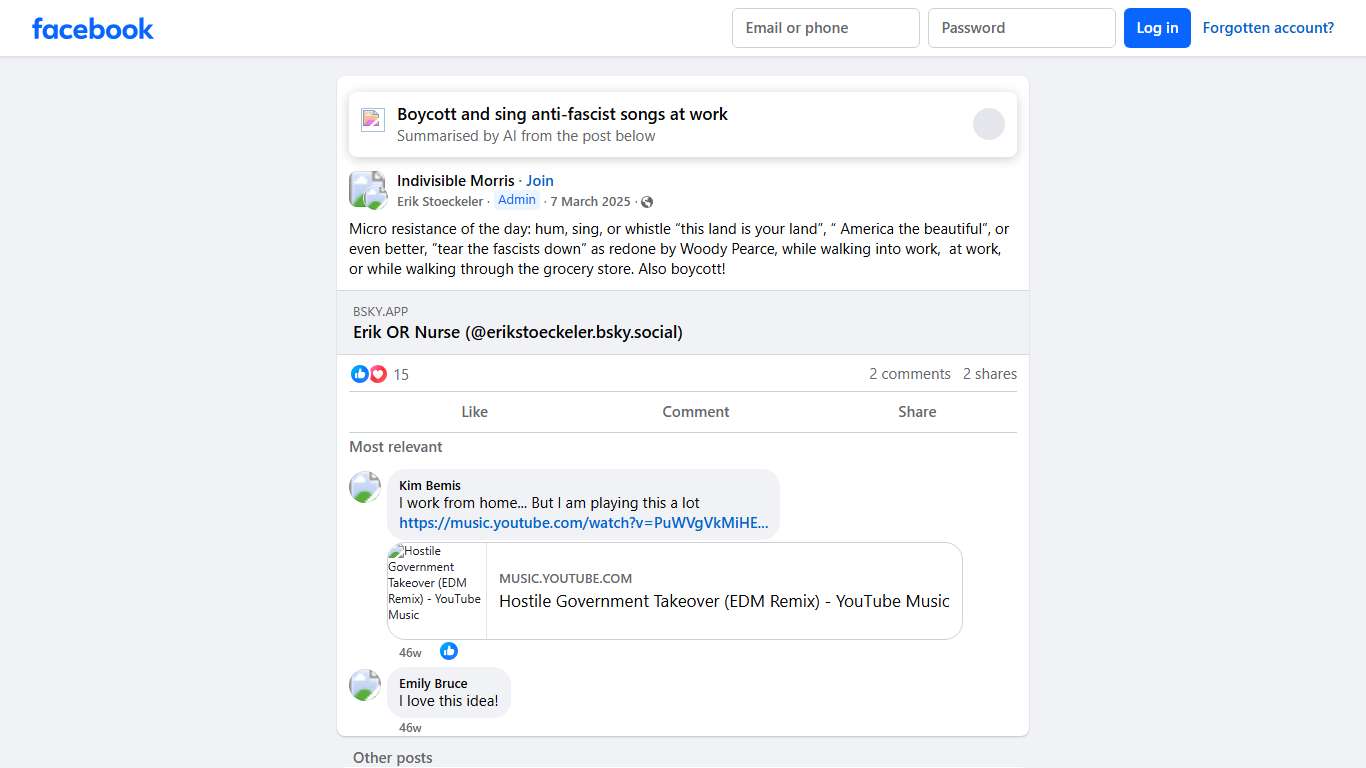
Task: Join the Indivisible Morris group
Action: [x=540, y=181]
